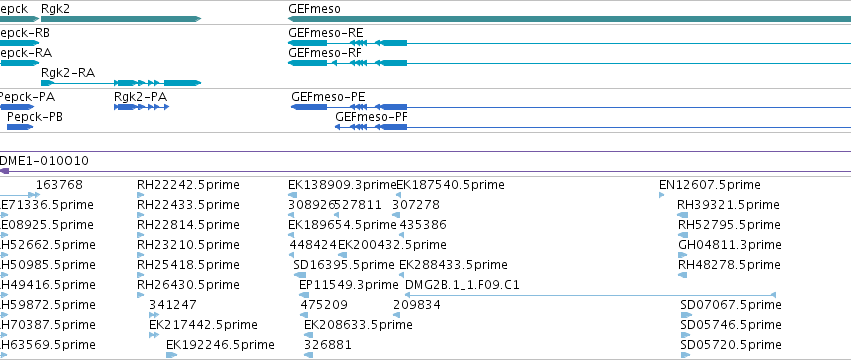Click the GEFmeso-PE protein glyph

[571, 107]
